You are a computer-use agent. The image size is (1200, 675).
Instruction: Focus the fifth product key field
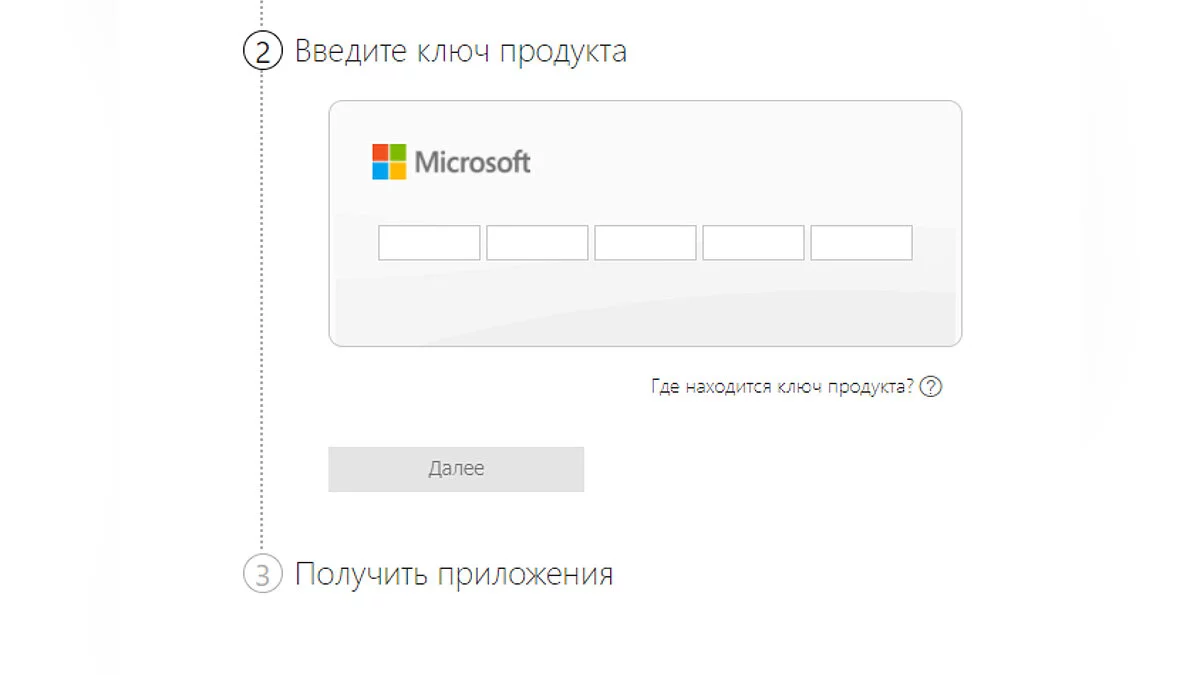tap(861, 243)
